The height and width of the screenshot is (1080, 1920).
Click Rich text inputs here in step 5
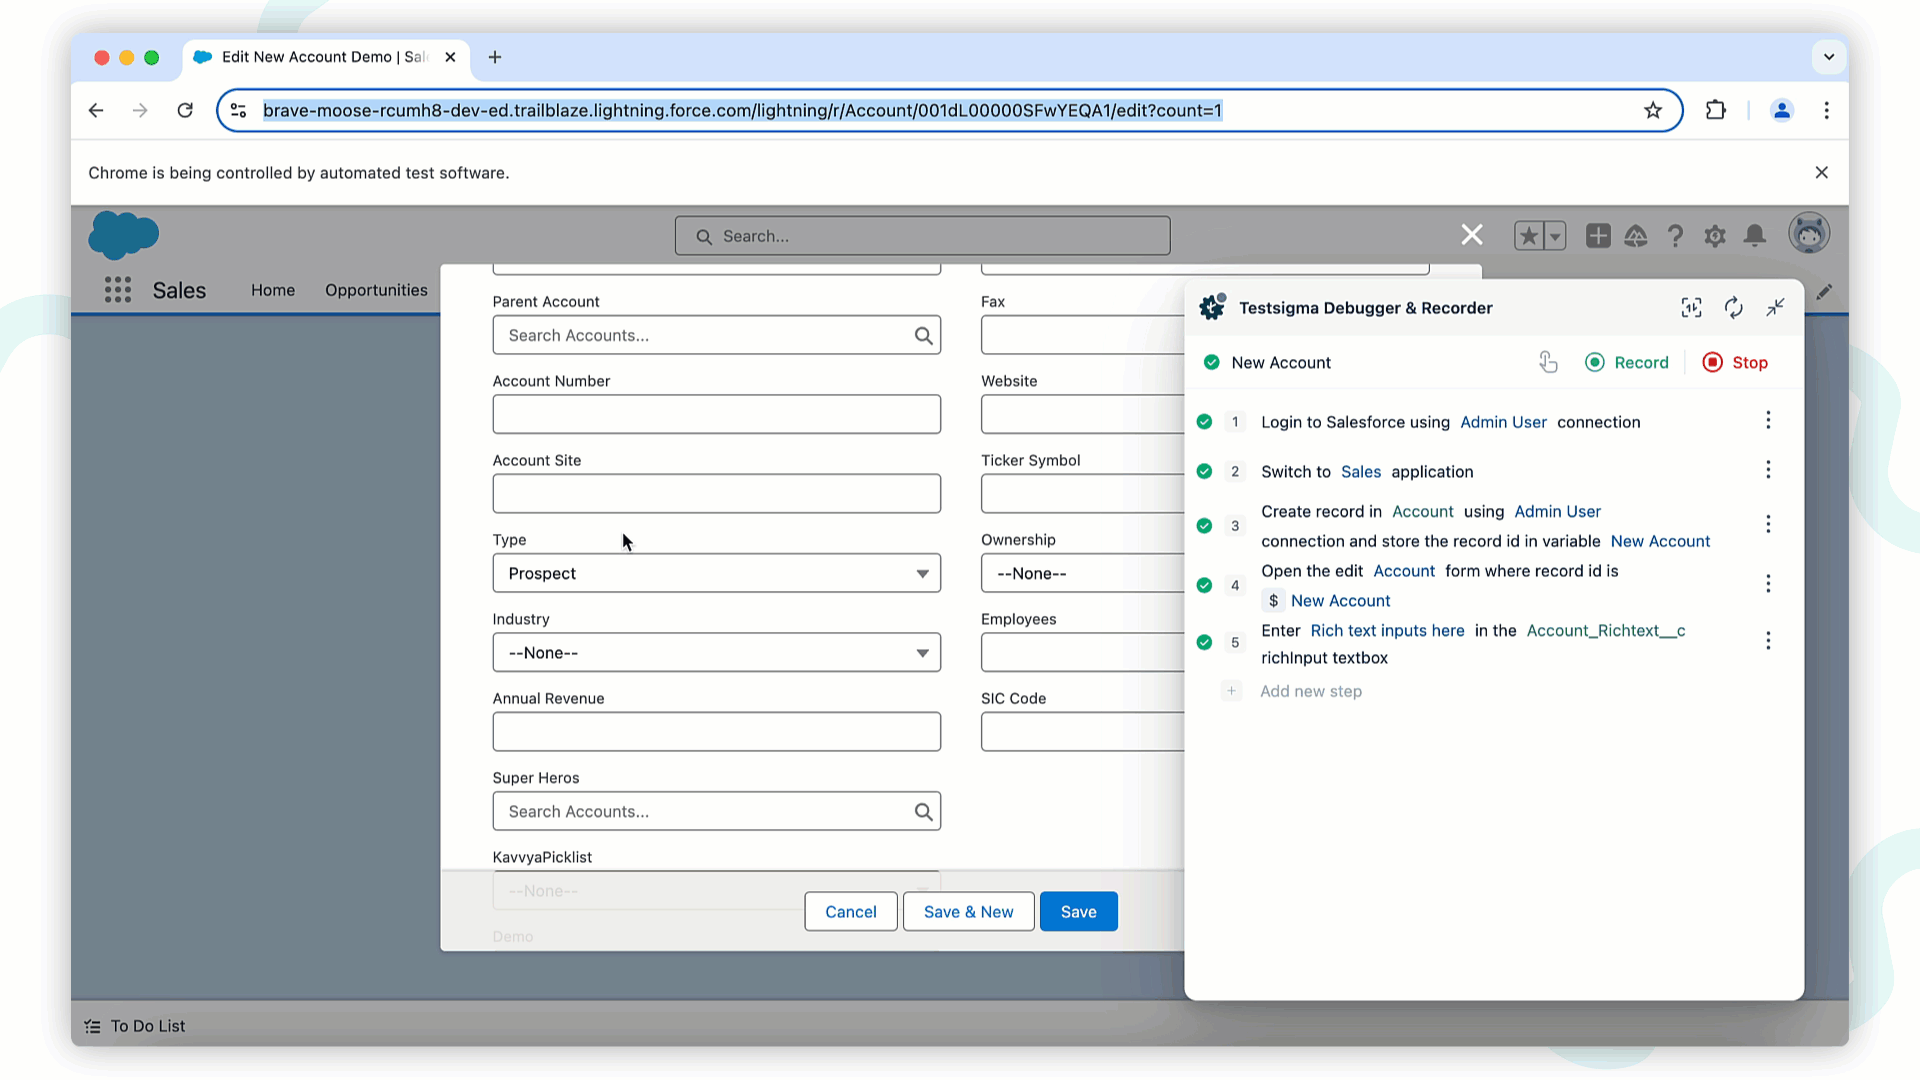coord(1387,631)
